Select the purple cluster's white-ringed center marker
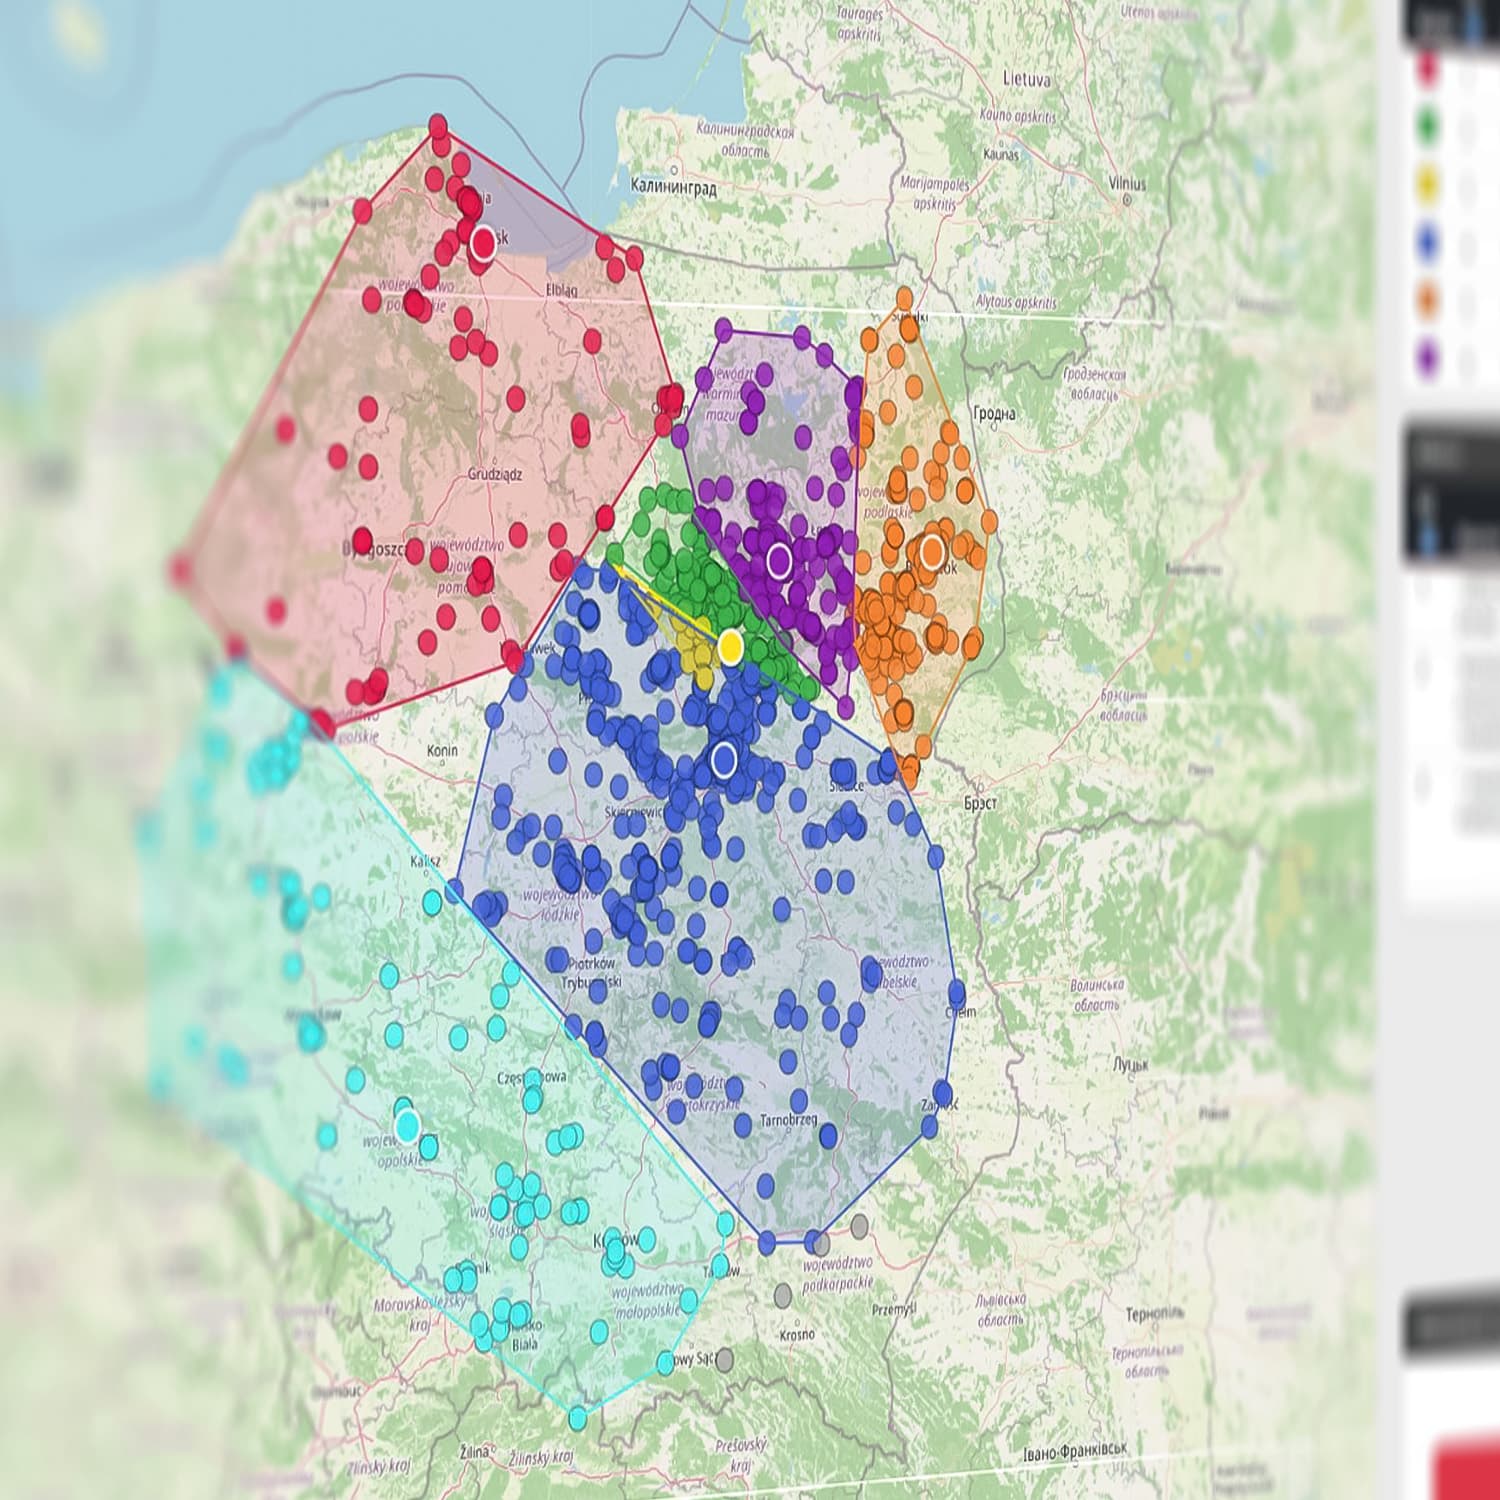 (779, 560)
